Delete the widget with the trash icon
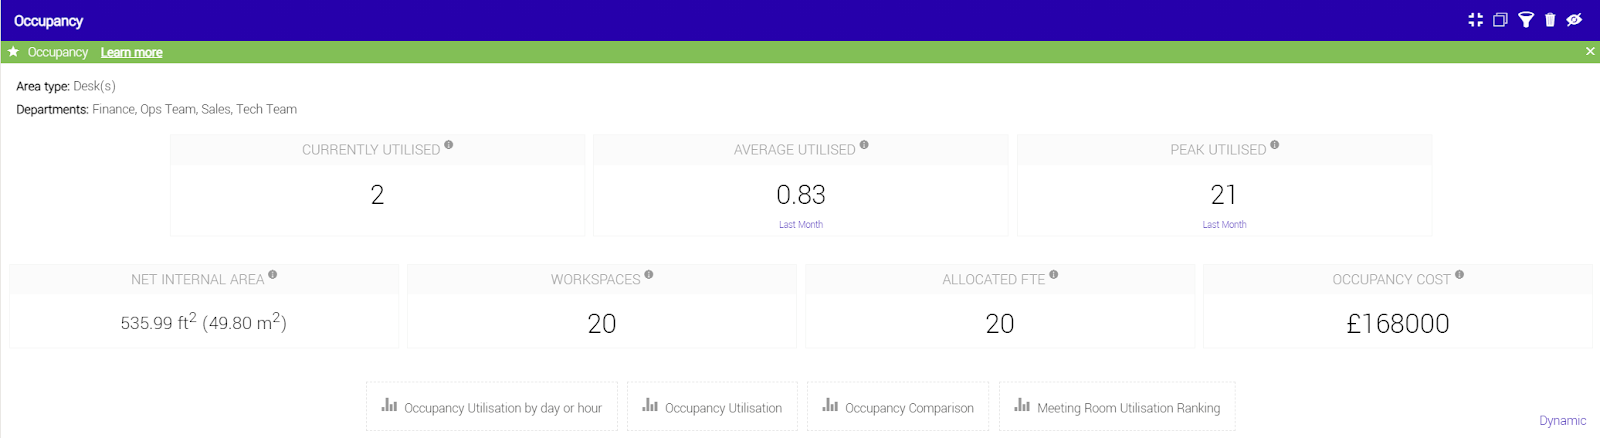1600x438 pixels. click(x=1550, y=20)
